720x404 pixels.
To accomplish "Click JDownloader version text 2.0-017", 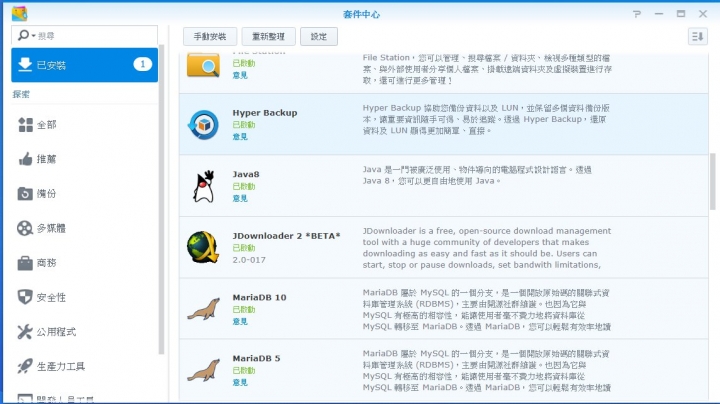I will pyautogui.click(x=249, y=259).
